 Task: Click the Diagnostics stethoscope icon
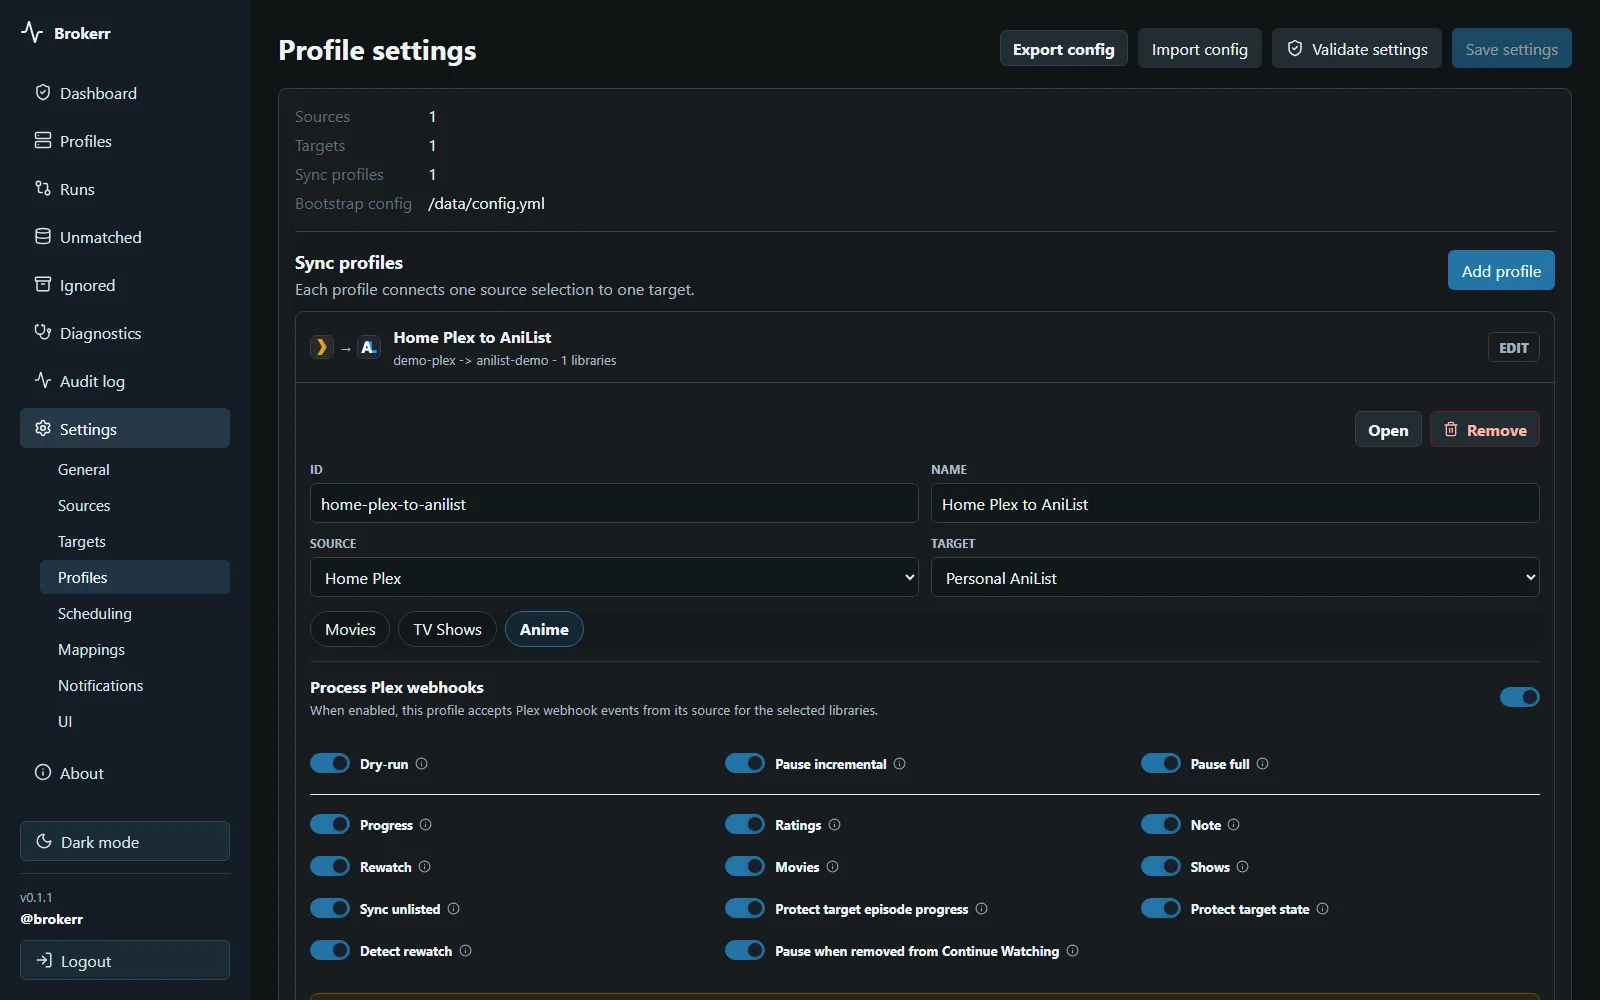pos(43,332)
